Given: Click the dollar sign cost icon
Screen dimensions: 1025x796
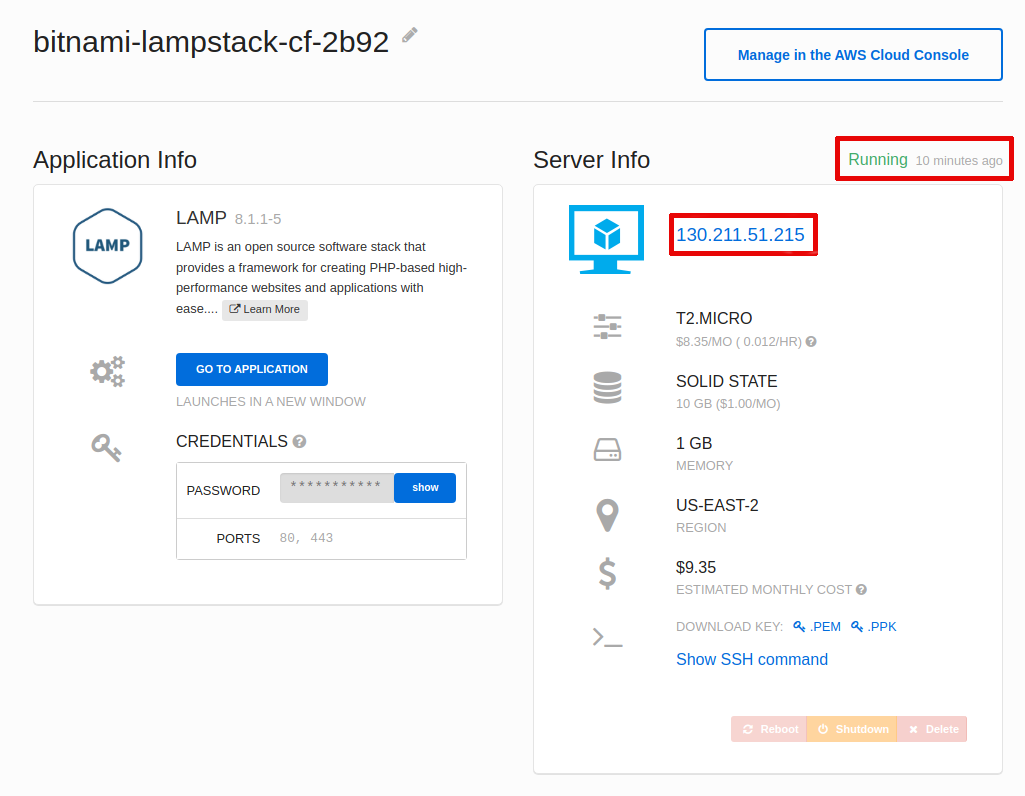Looking at the screenshot, I should [607, 574].
